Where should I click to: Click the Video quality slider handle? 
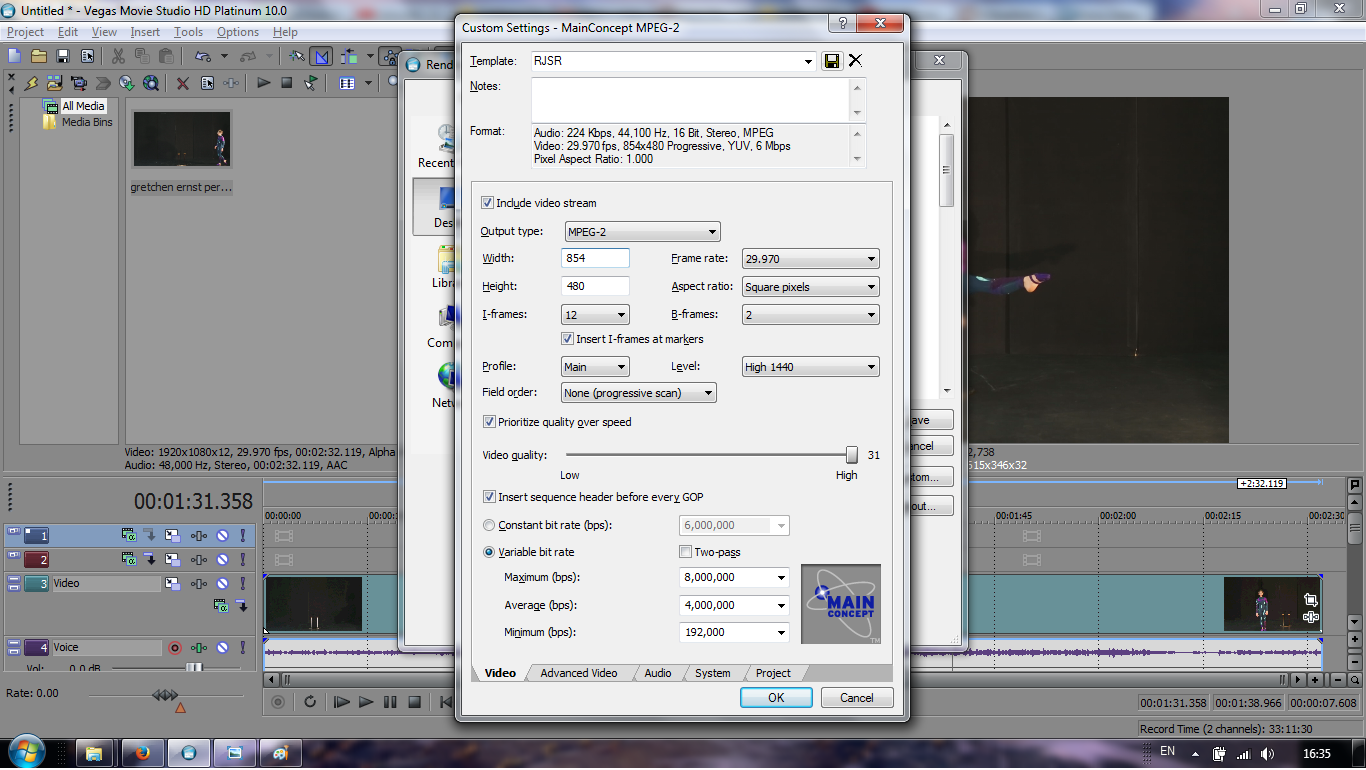pos(852,455)
